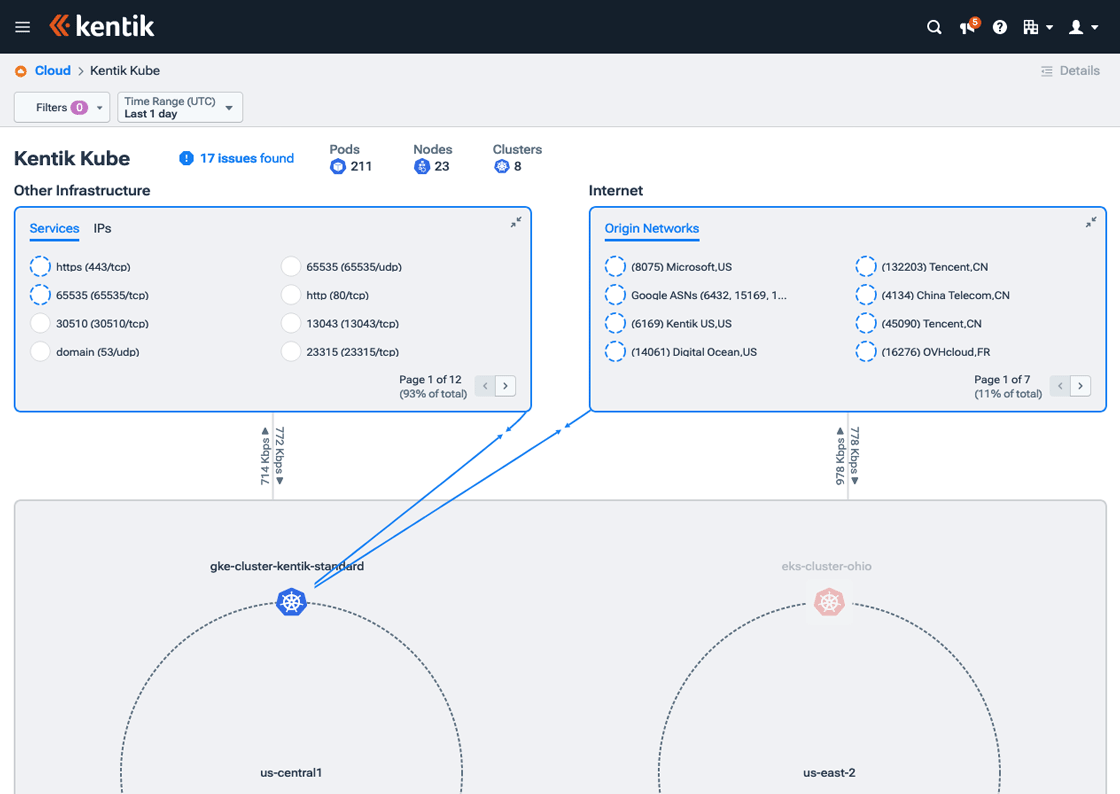Image resolution: width=1120 pixels, height=794 pixels.
Task: Go to Cloud breadcrumb link
Action: point(52,71)
